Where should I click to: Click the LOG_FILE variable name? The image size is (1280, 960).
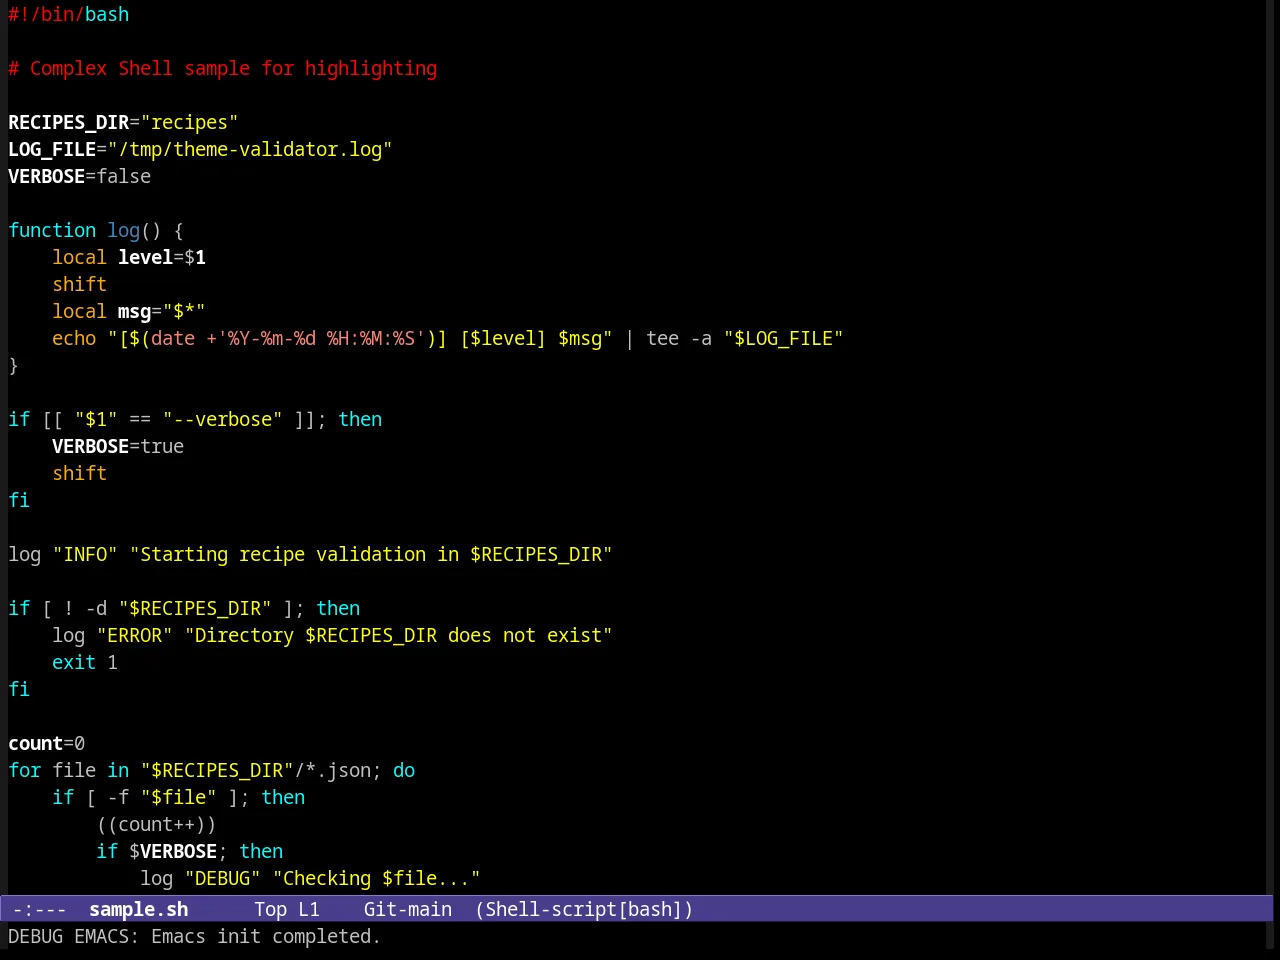(52, 149)
